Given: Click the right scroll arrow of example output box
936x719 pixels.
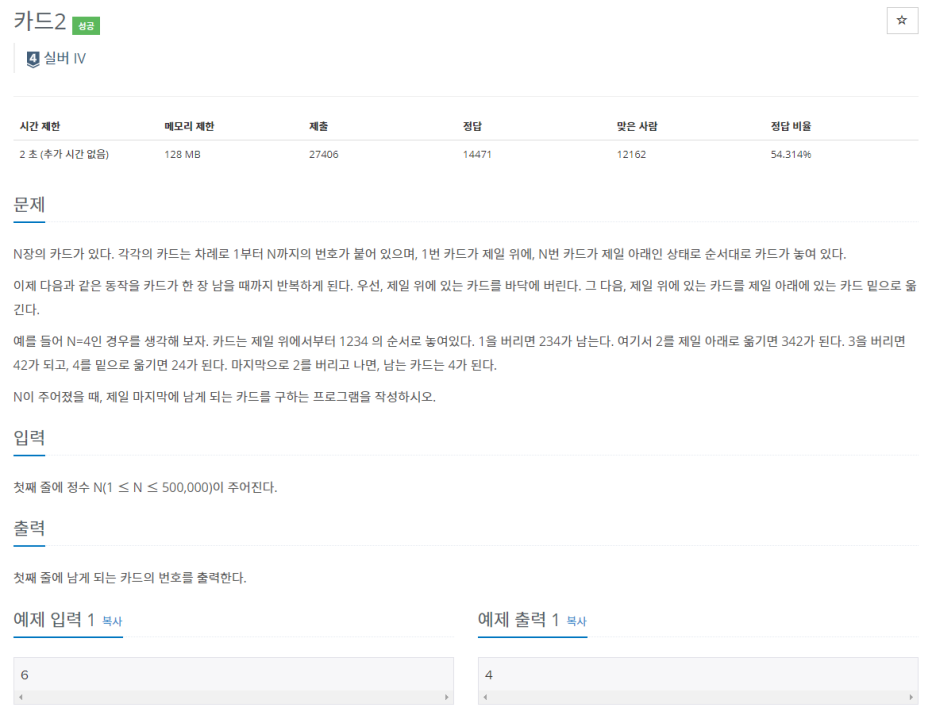Looking at the screenshot, I should point(911,697).
